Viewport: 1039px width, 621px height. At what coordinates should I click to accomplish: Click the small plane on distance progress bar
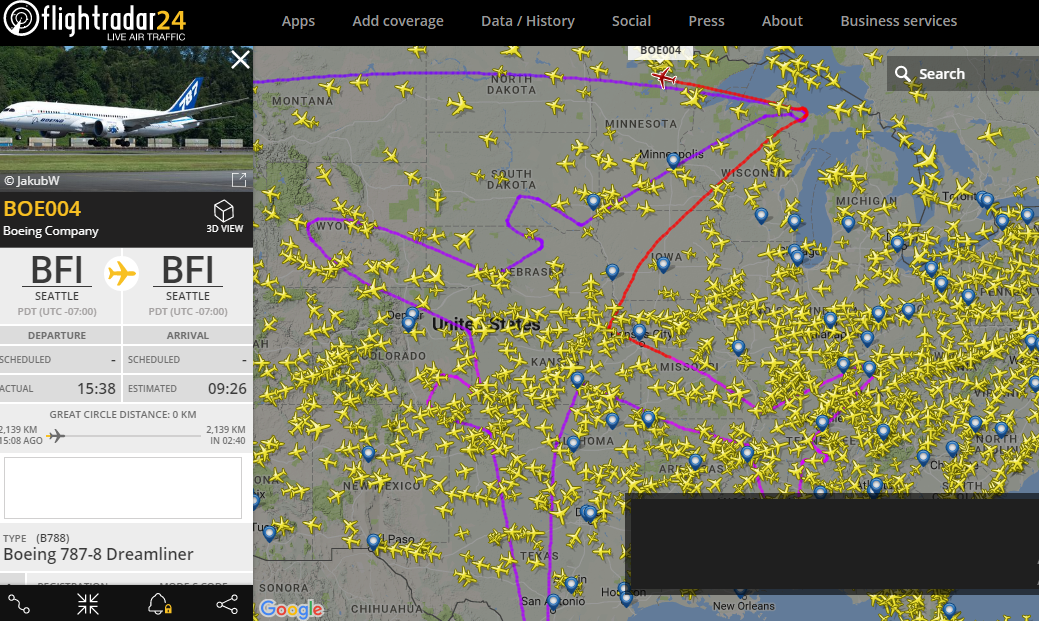coord(56,435)
